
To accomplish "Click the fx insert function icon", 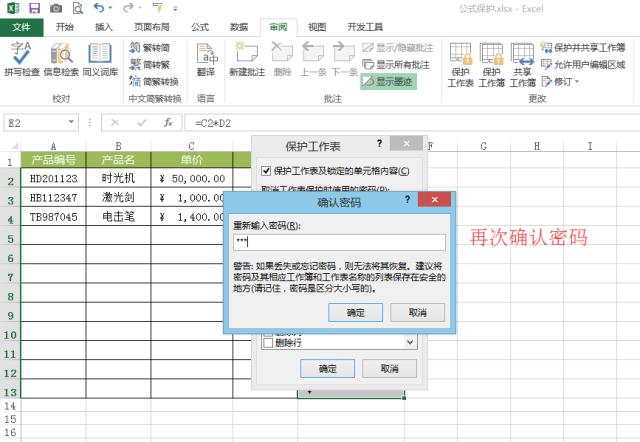I will (168, 123).
